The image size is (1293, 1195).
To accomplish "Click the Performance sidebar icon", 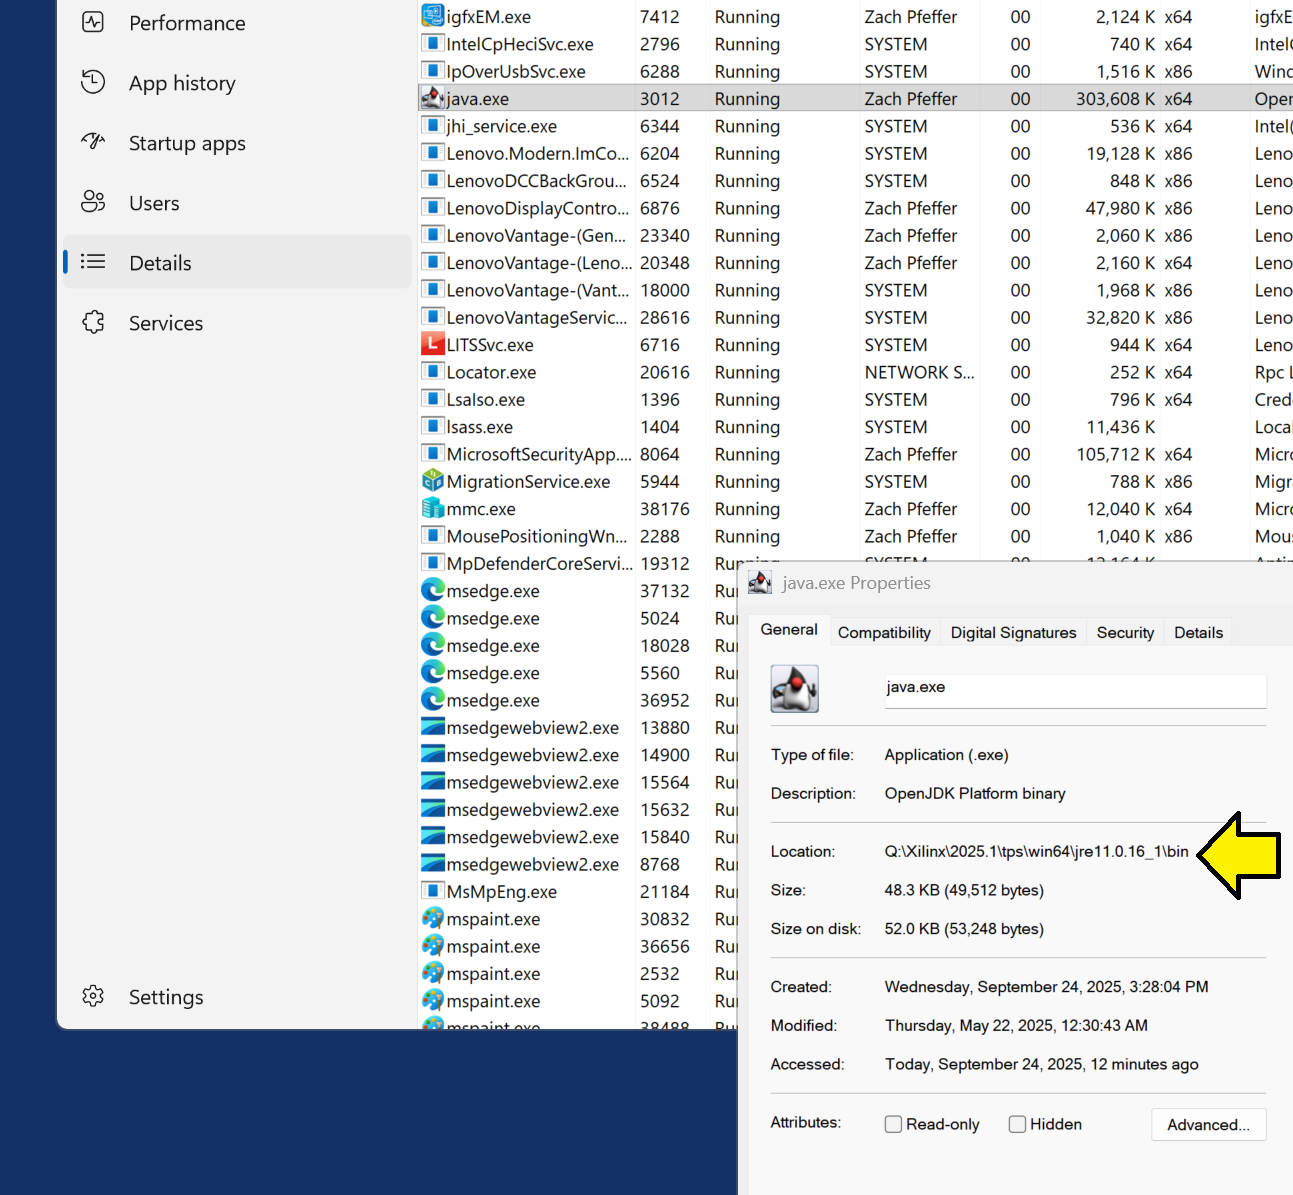I will click(x=93, y=23).
